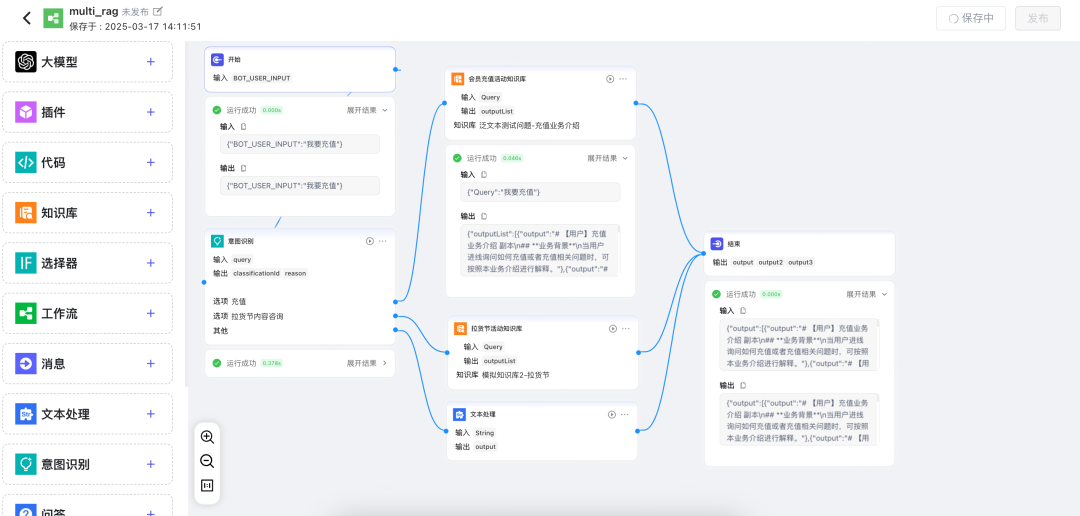Viewport: 1080px width, 516px height.
Task: Click the multi_rag workflow title
Action: [94, 11]
